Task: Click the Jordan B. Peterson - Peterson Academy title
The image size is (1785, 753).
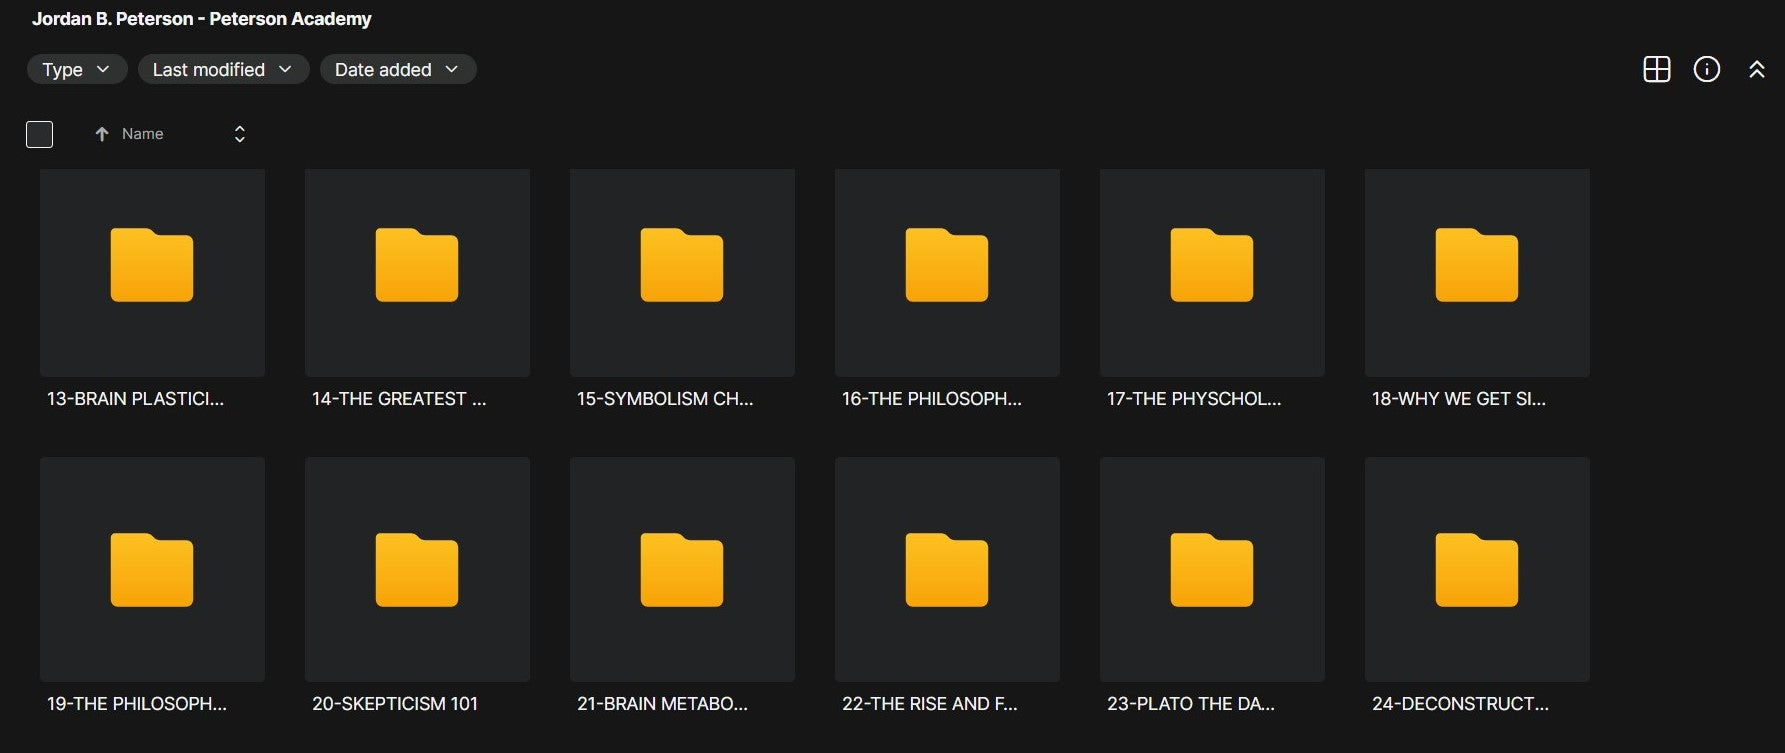Action: [202, 19]
